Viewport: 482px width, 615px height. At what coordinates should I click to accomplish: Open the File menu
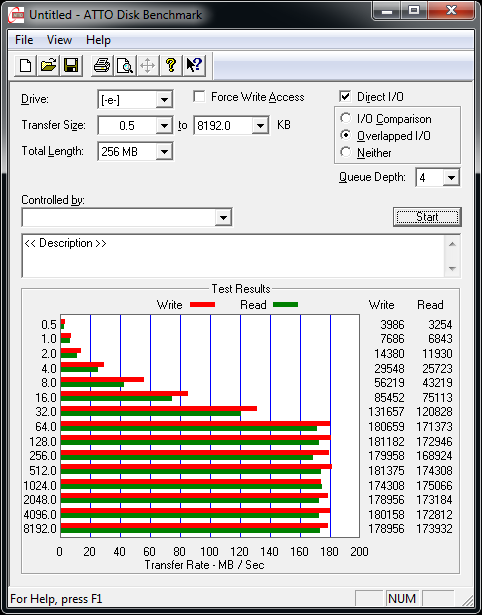coord(24,40)
